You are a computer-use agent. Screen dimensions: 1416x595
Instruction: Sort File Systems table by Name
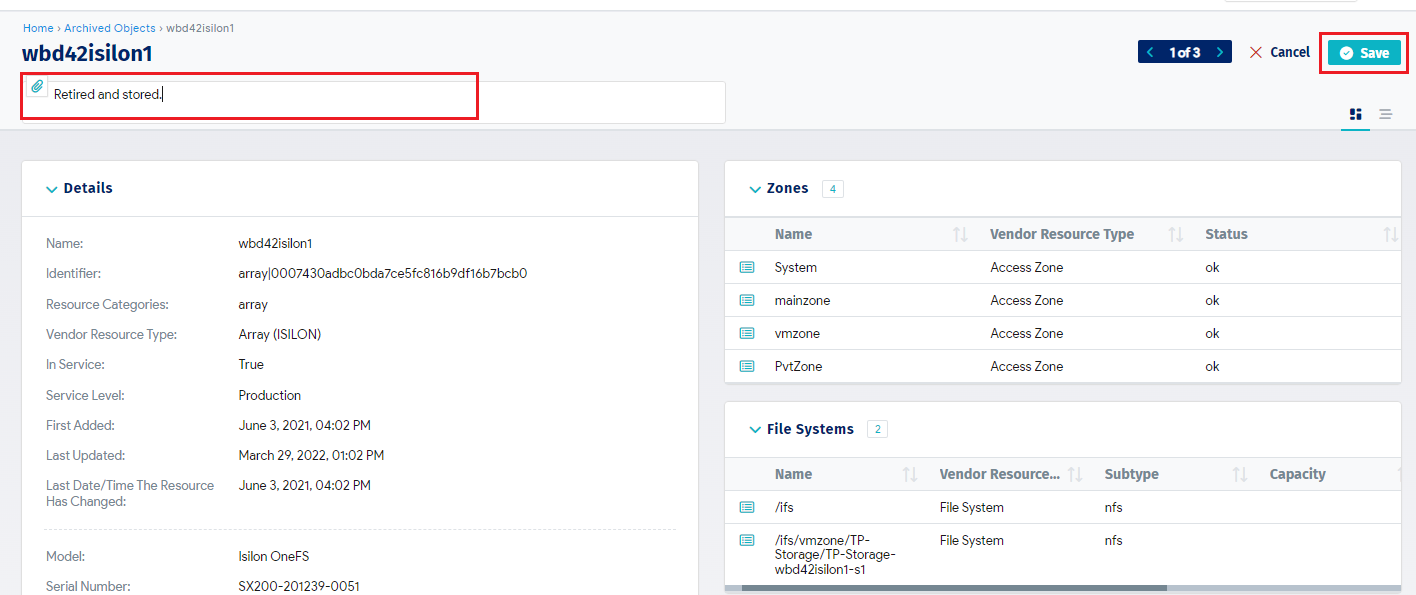(x=910, y=474)
